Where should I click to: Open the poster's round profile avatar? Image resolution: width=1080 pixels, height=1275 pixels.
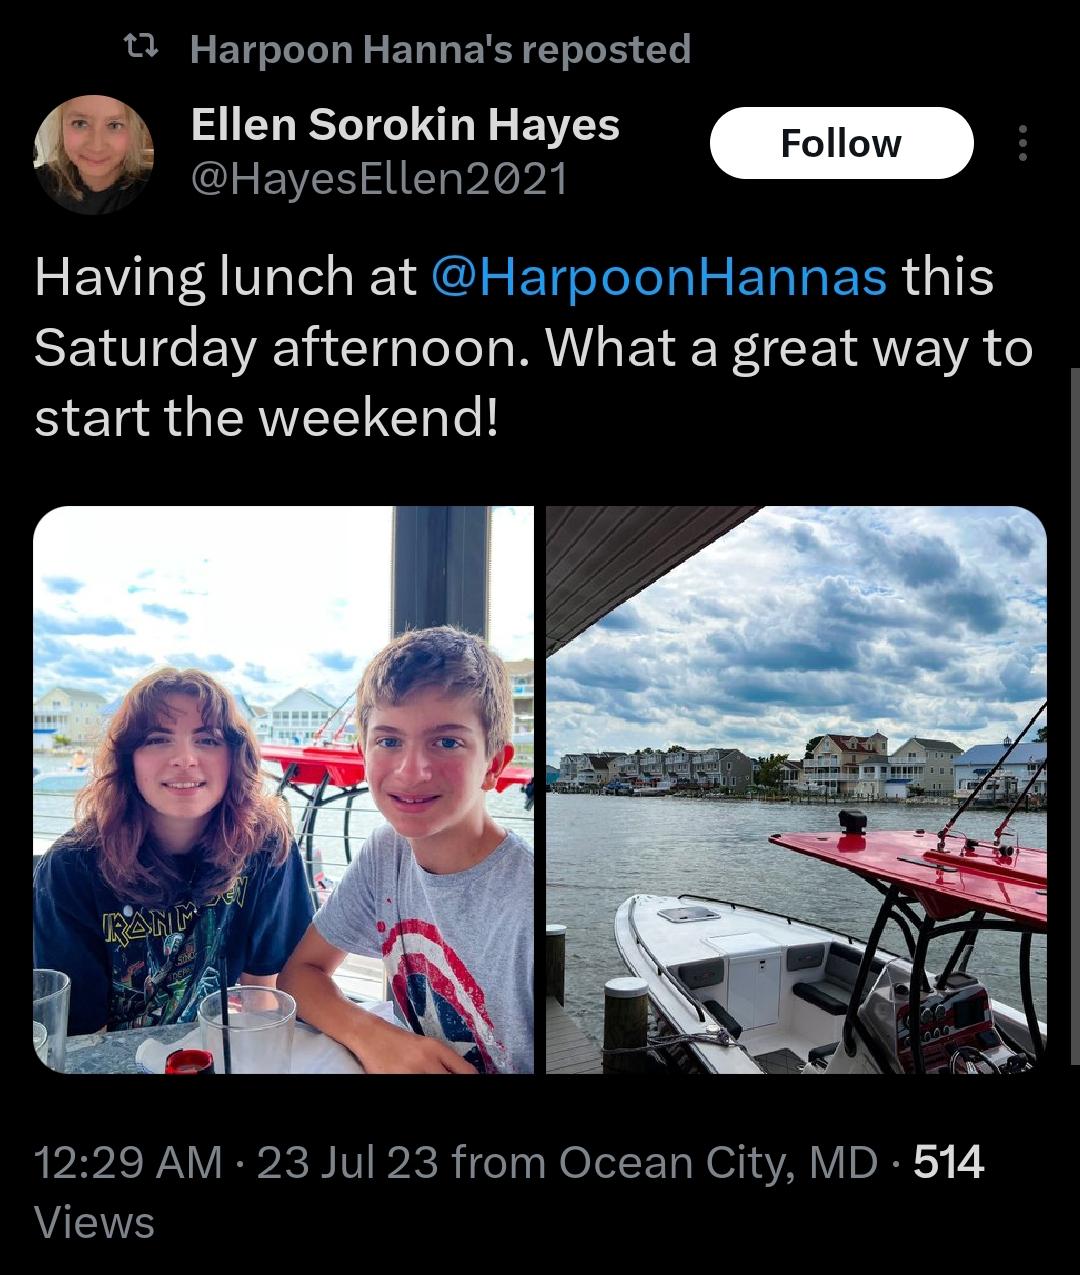[x=93, y=153]
